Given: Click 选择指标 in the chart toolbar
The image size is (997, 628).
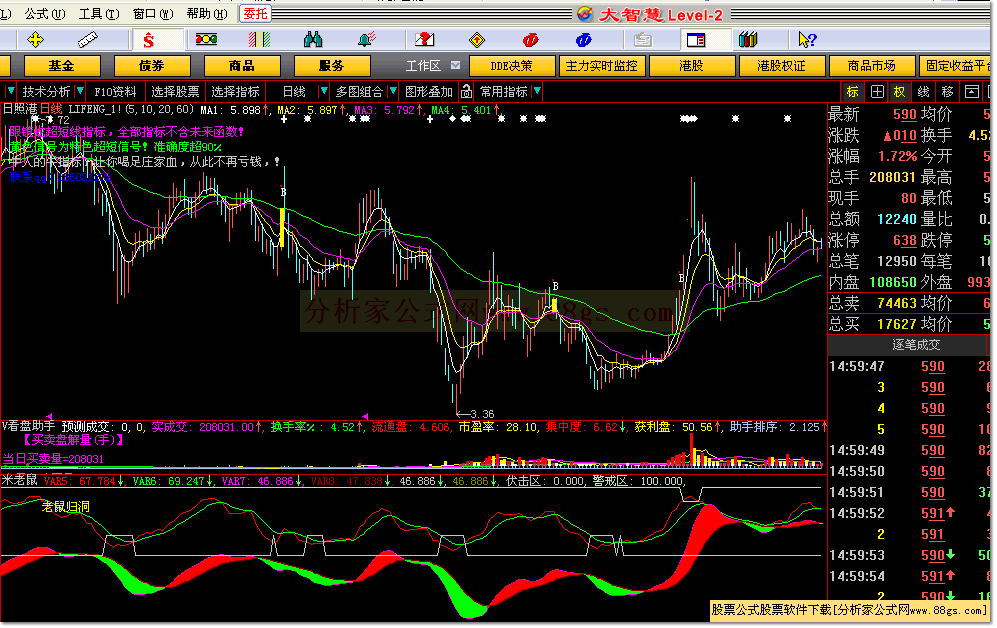Looking at the screenshot, I should 236,92.
